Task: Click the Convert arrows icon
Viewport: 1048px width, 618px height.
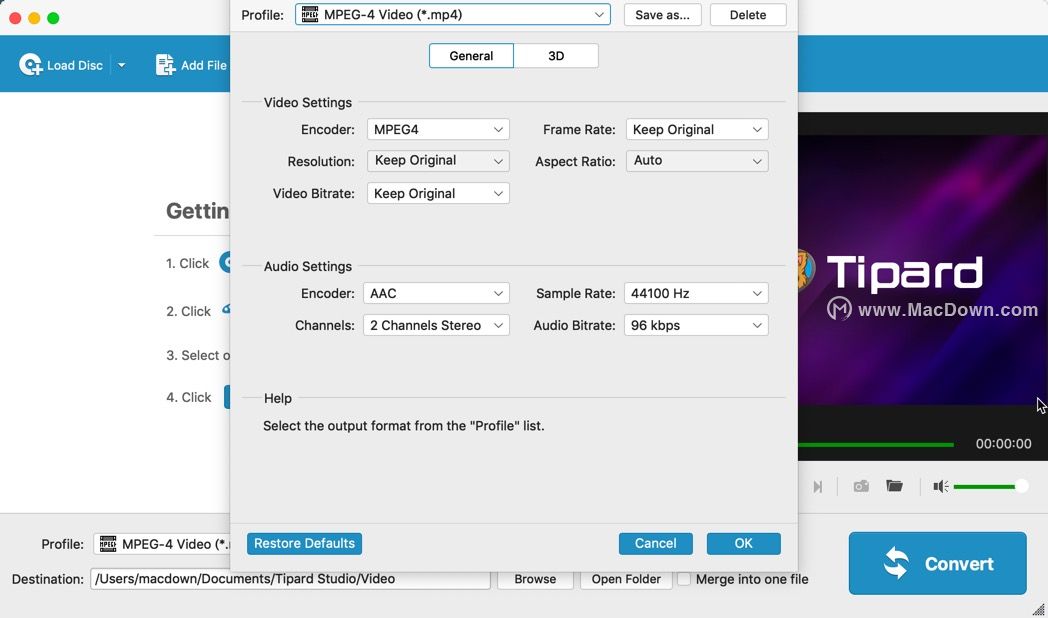Action: (899, 563)
